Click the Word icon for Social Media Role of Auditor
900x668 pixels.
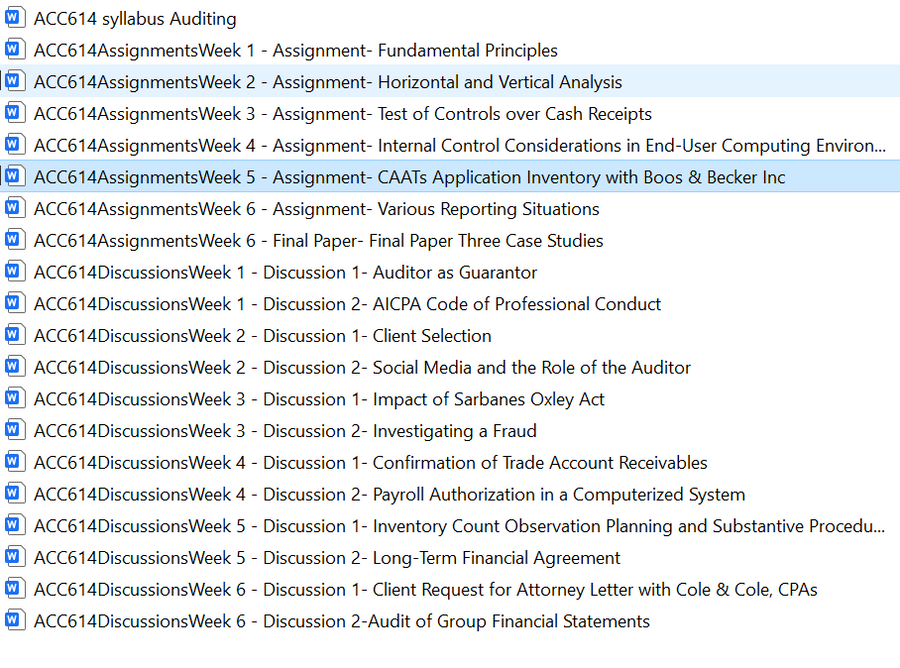point(15,366)
